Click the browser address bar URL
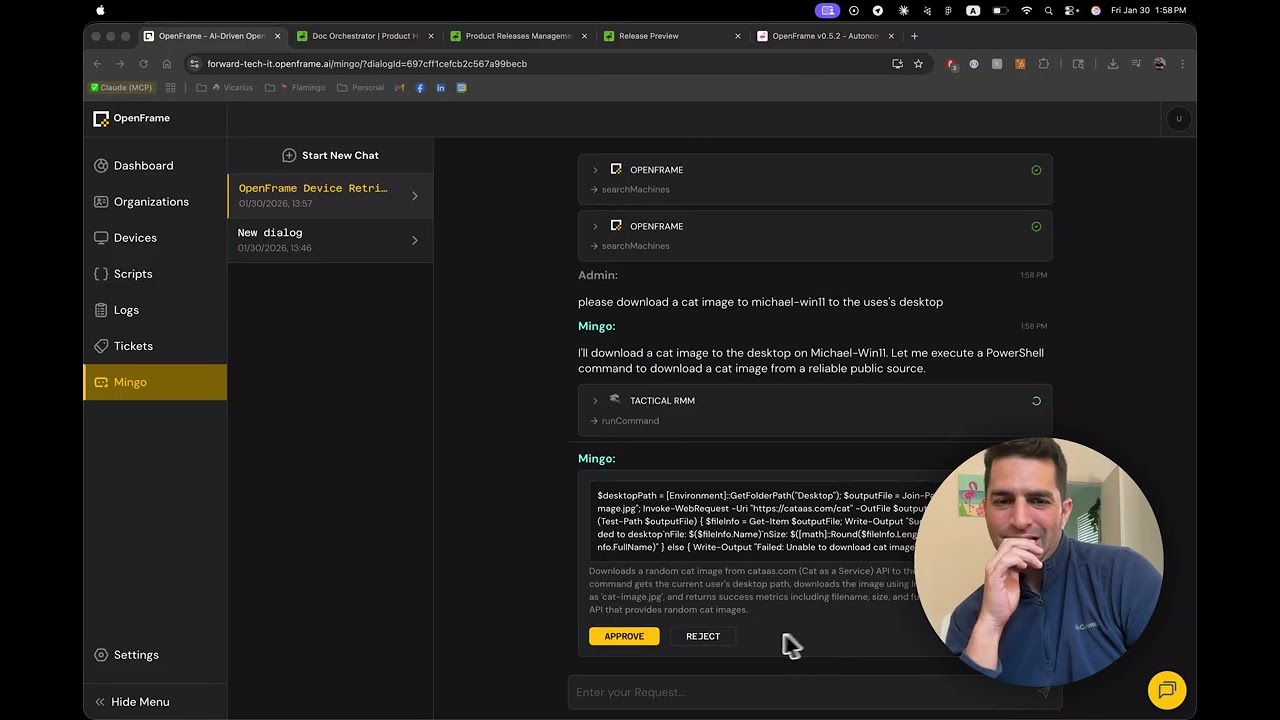This screenshot has width=1280, height=720. 367,64
